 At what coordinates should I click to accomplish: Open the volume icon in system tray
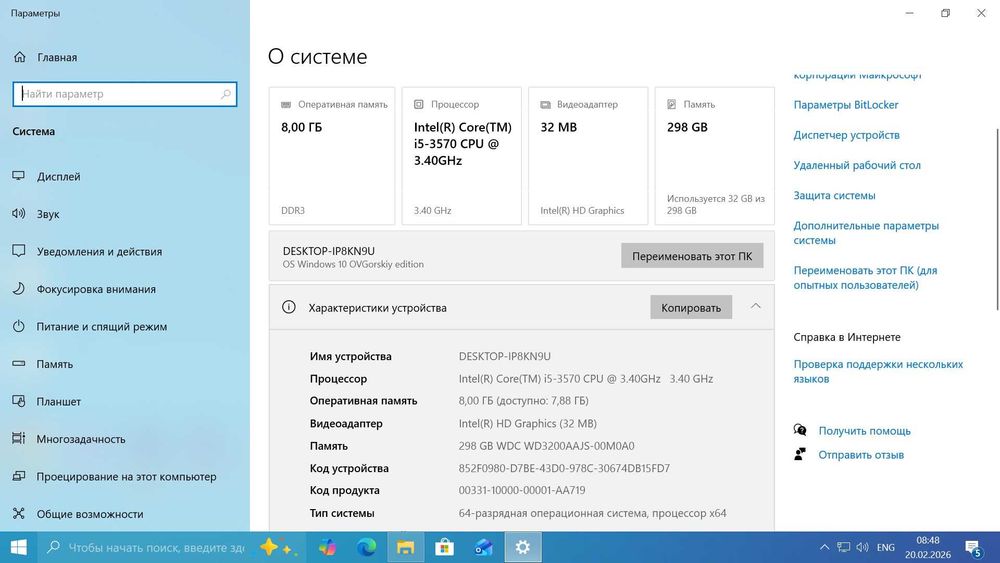pos(862,547)
